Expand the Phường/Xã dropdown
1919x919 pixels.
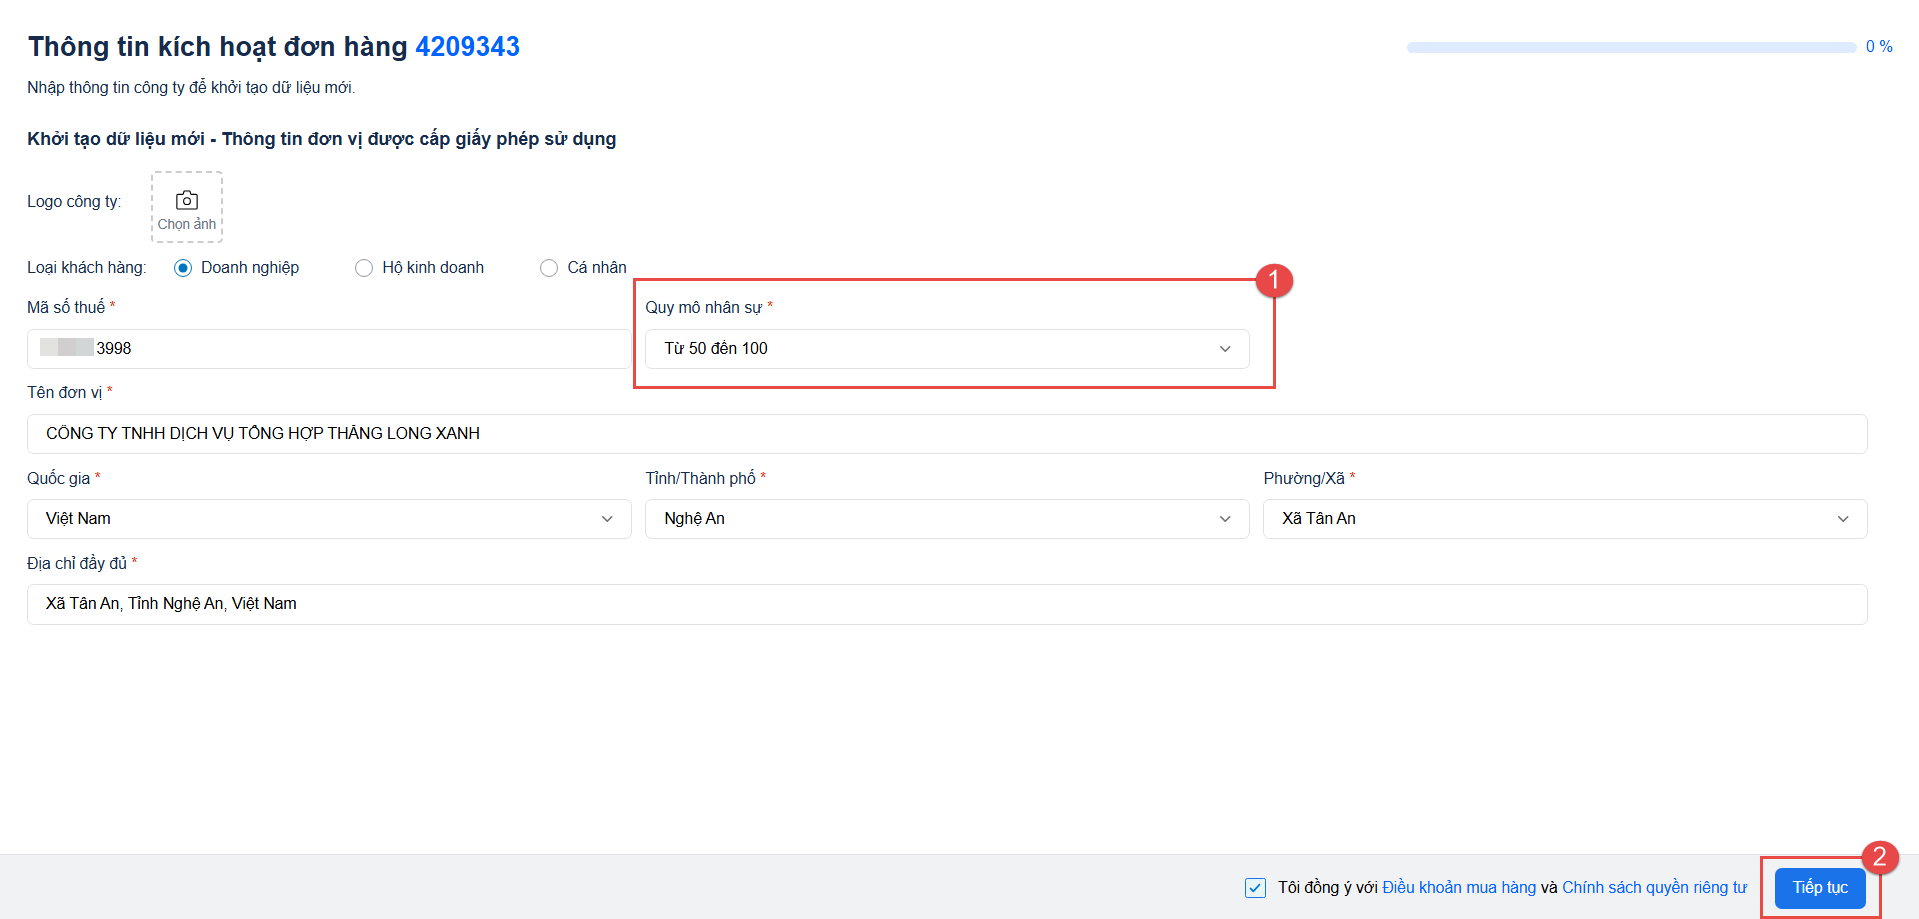[x=1564, y=519]
